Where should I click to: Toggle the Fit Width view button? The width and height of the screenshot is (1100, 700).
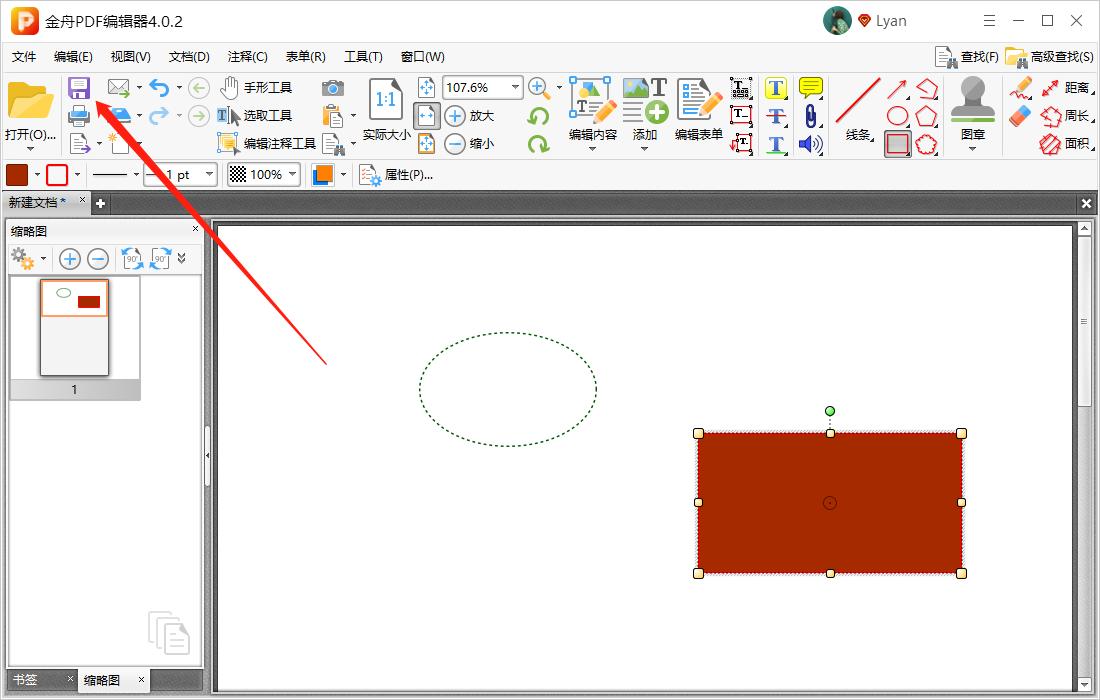pyautogui.click(x=427, y=116)
